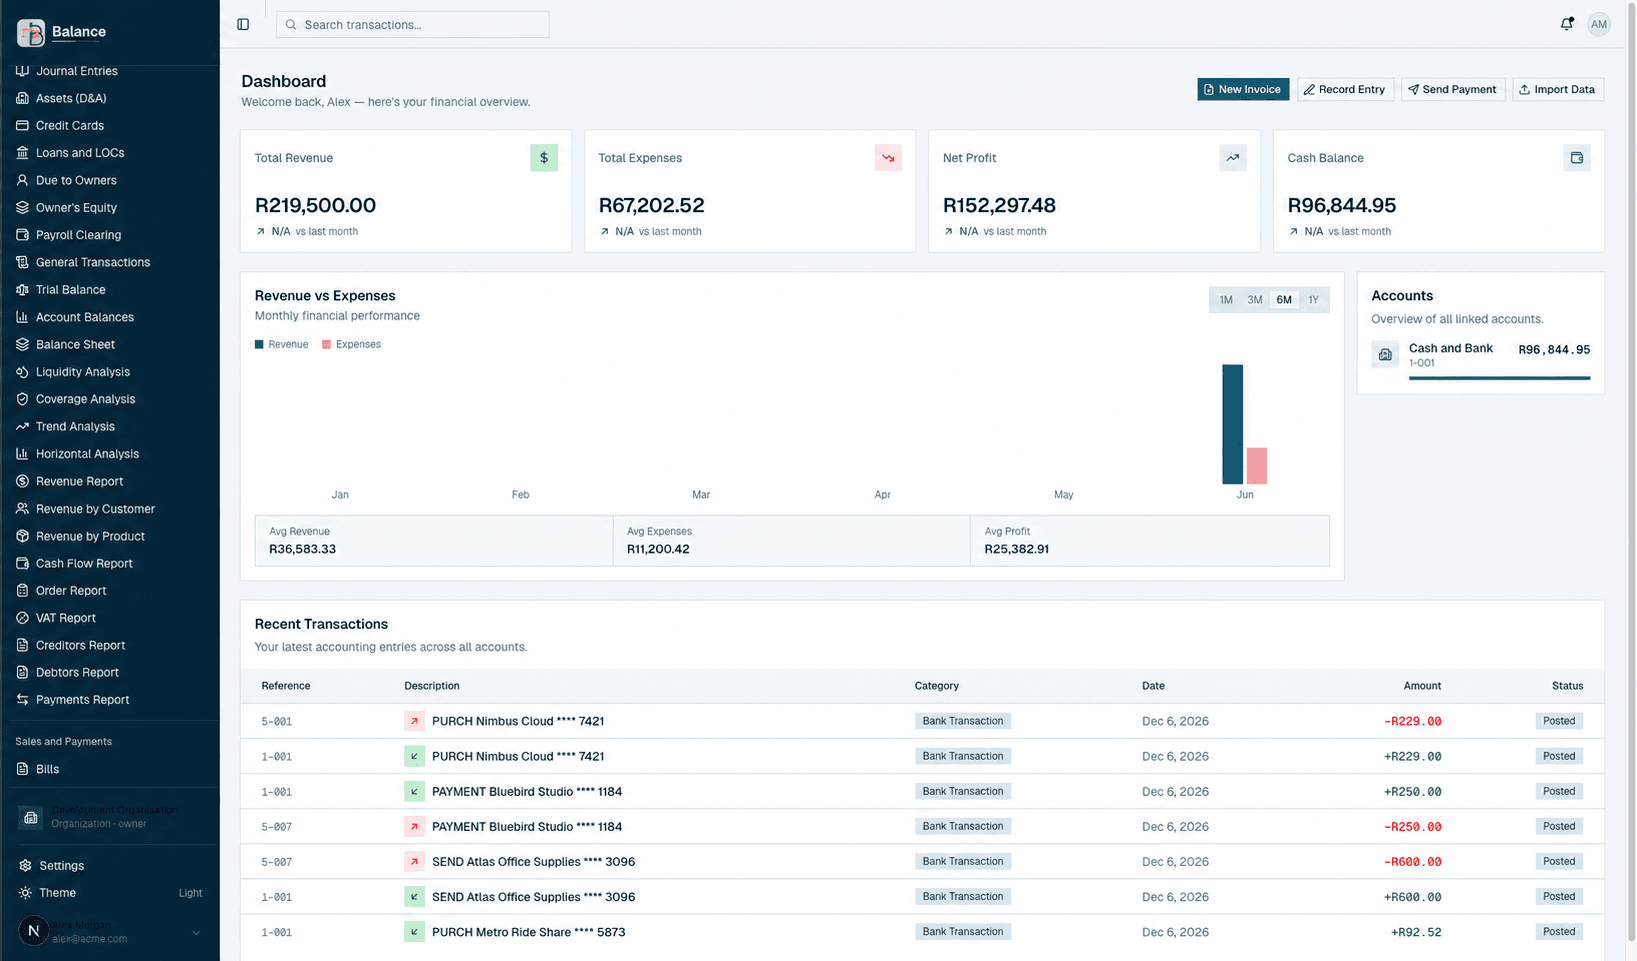Click the Jun revenue bar in the chart
The height and width of the screenshot is (961, 1637).
click(x=1232, y=424)
